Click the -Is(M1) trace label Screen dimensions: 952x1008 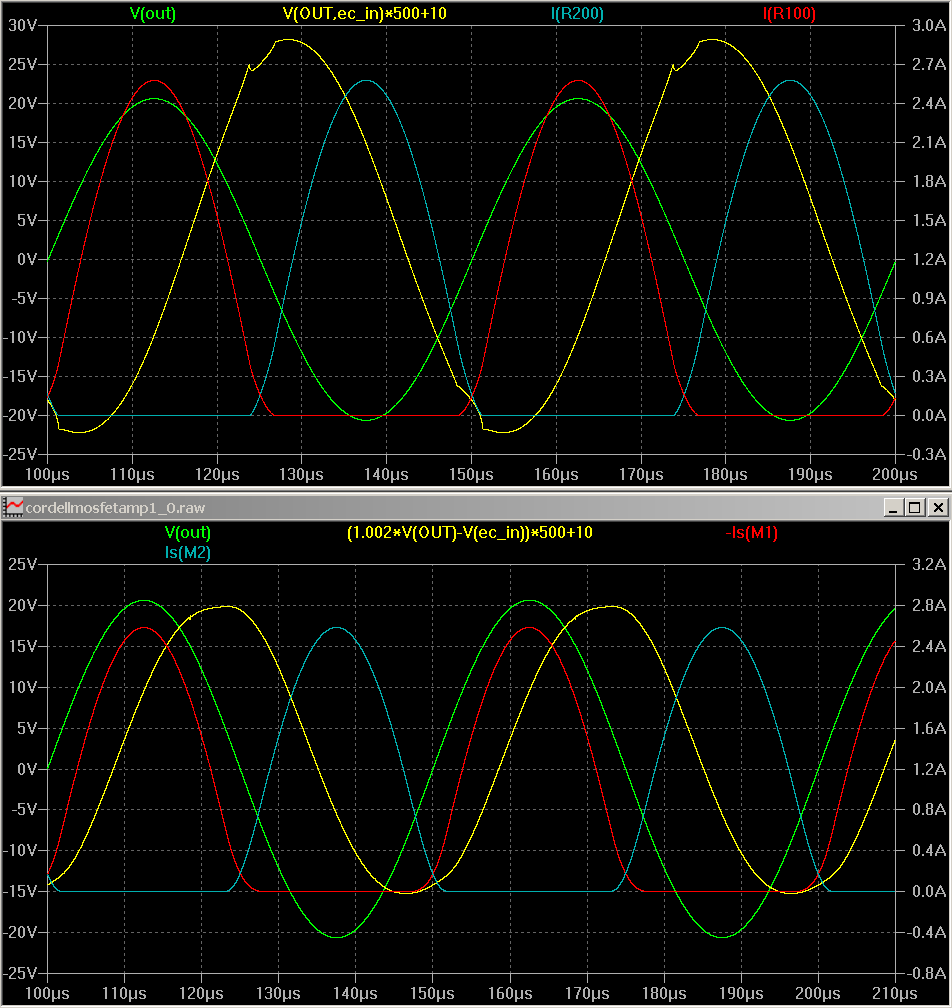tap(751, 532)
